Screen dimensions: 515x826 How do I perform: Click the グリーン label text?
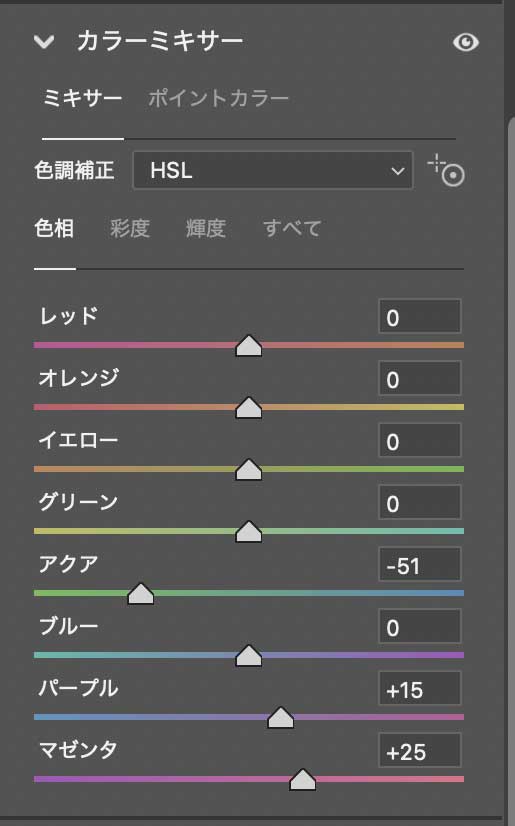[78, 502]
